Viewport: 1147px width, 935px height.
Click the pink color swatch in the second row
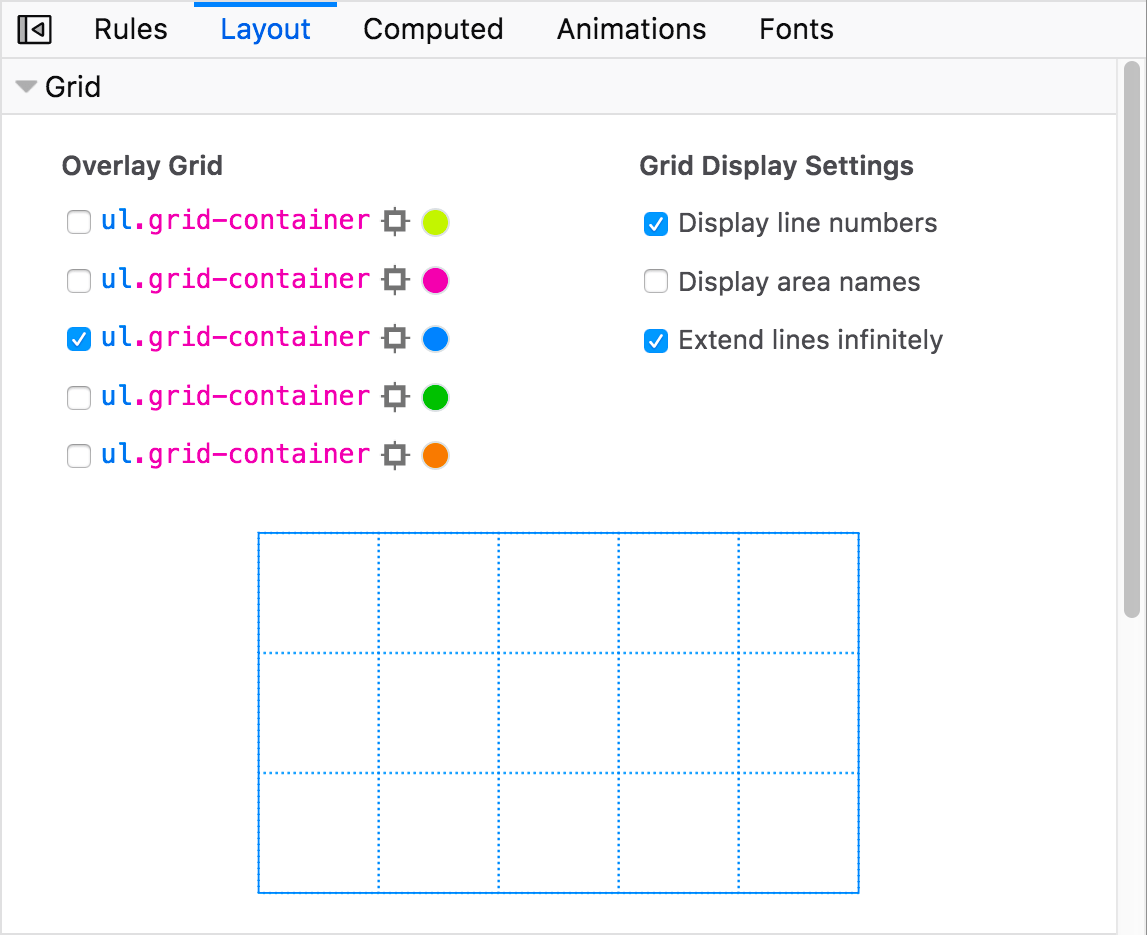point(434,280)
